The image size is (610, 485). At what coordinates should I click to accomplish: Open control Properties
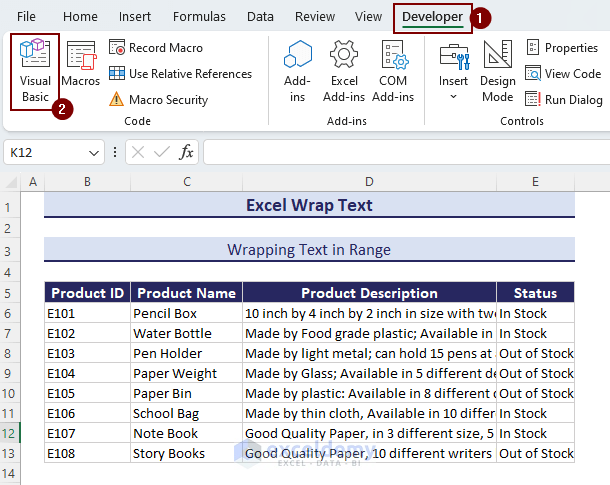tap(562, 48)
